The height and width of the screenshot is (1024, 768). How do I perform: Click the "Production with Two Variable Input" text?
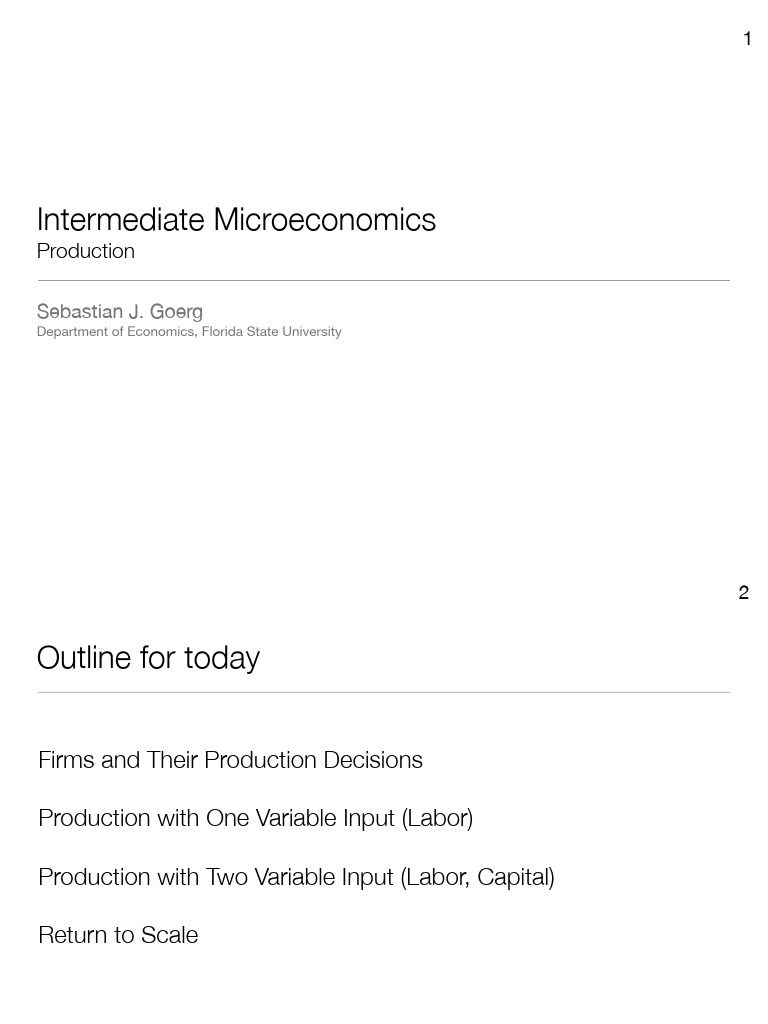click(216, 877)
